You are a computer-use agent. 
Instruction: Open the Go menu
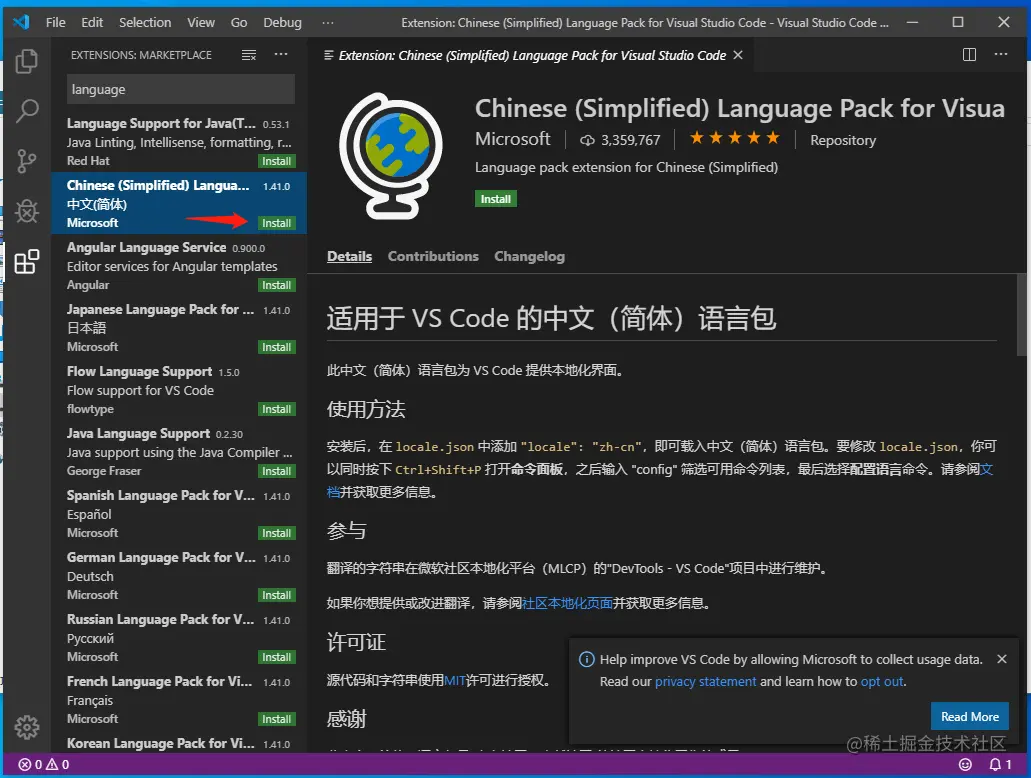(239, 22)
